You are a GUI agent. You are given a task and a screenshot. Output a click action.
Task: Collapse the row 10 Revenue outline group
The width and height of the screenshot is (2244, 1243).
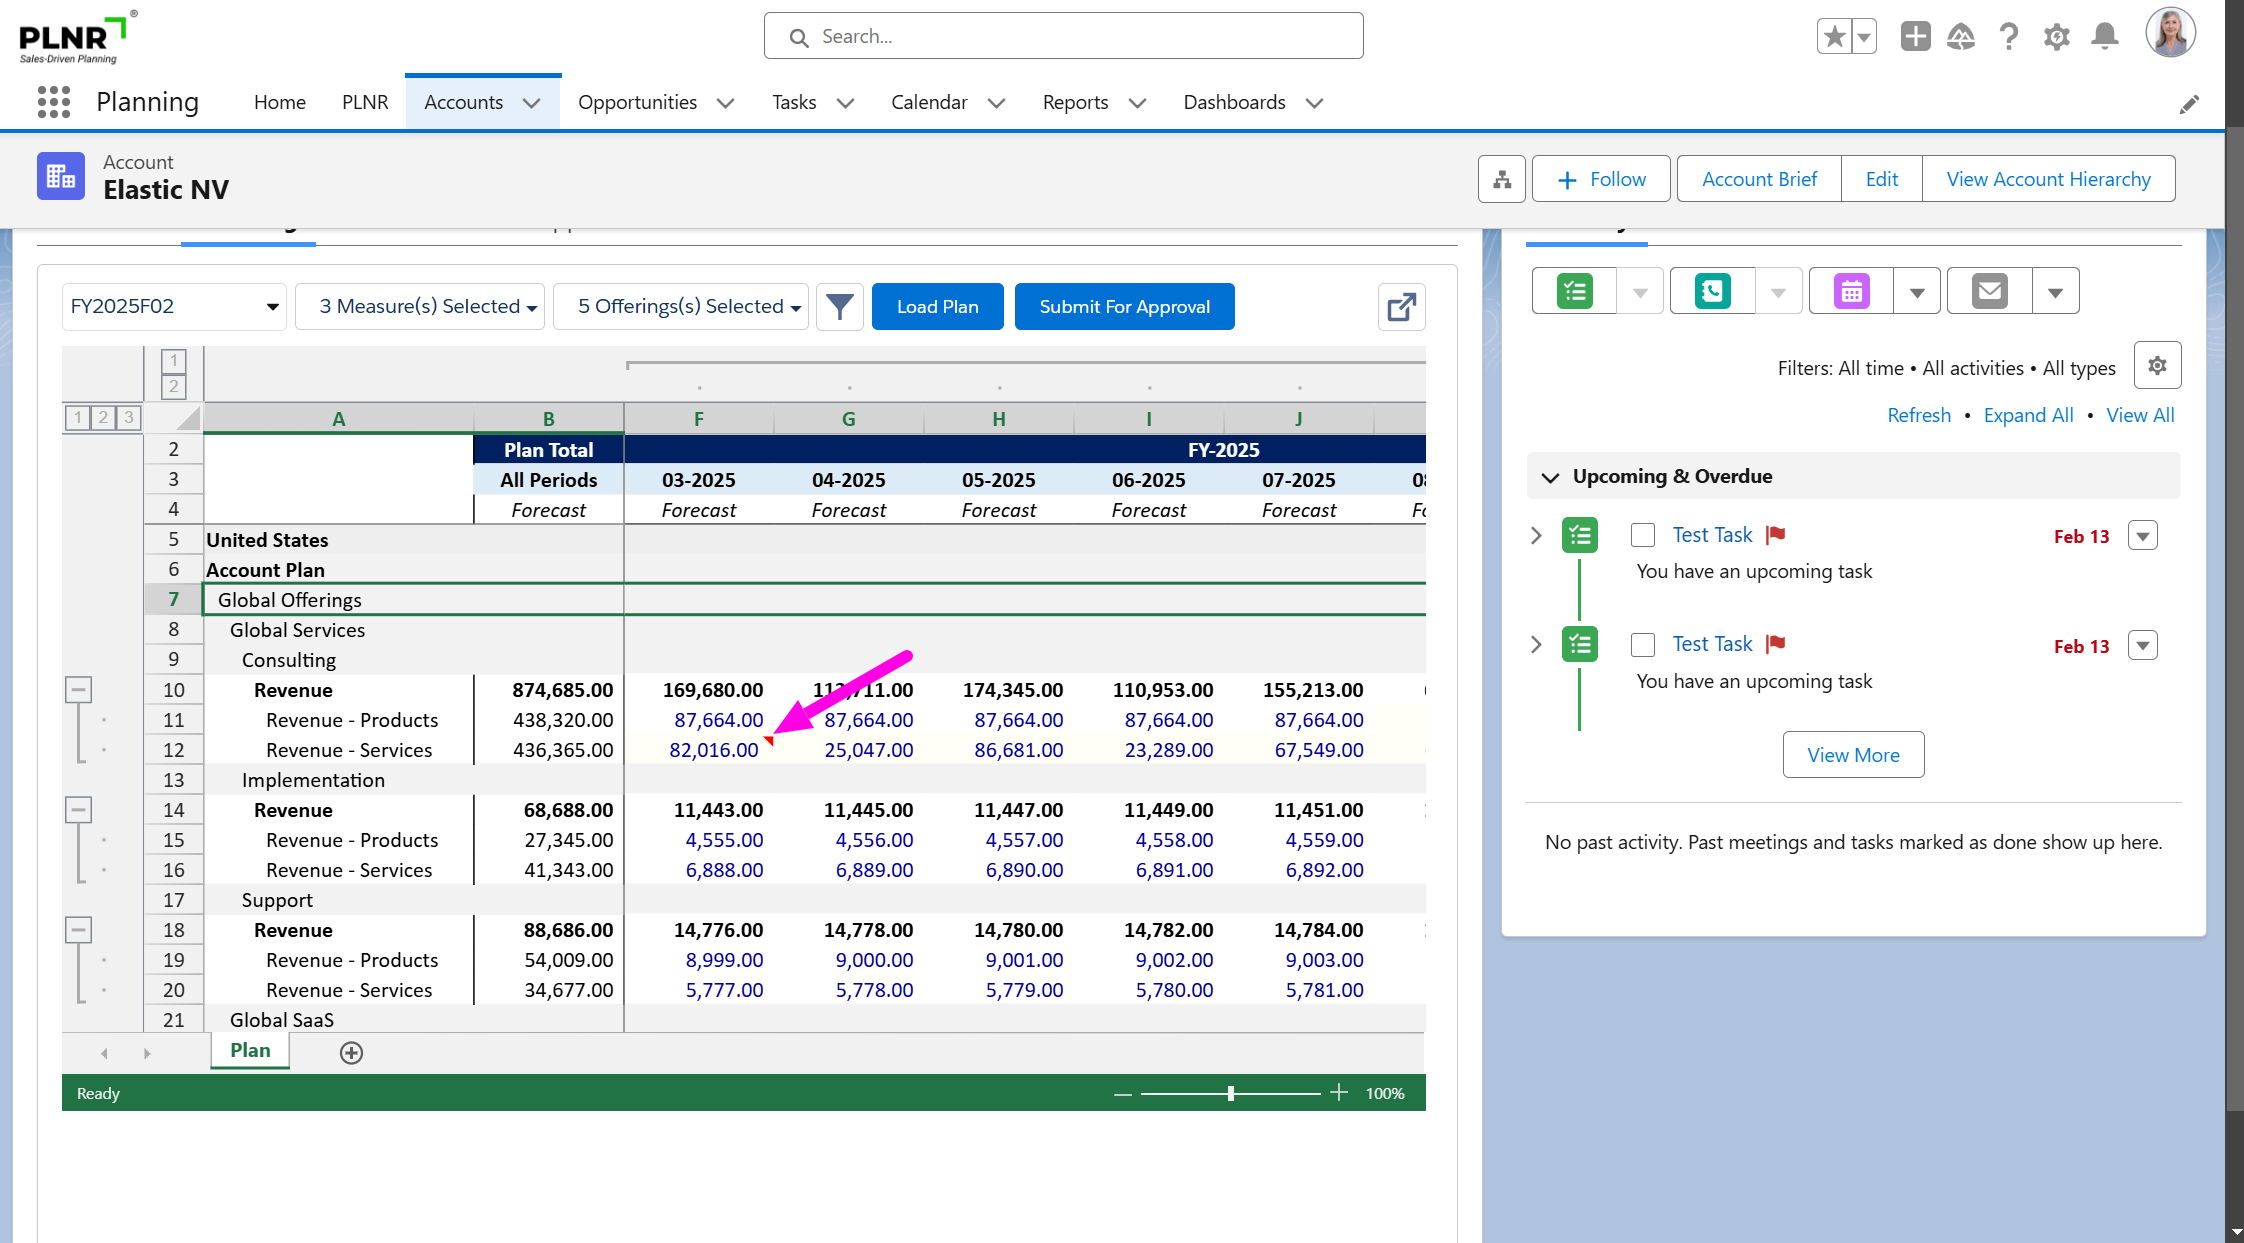79,689
